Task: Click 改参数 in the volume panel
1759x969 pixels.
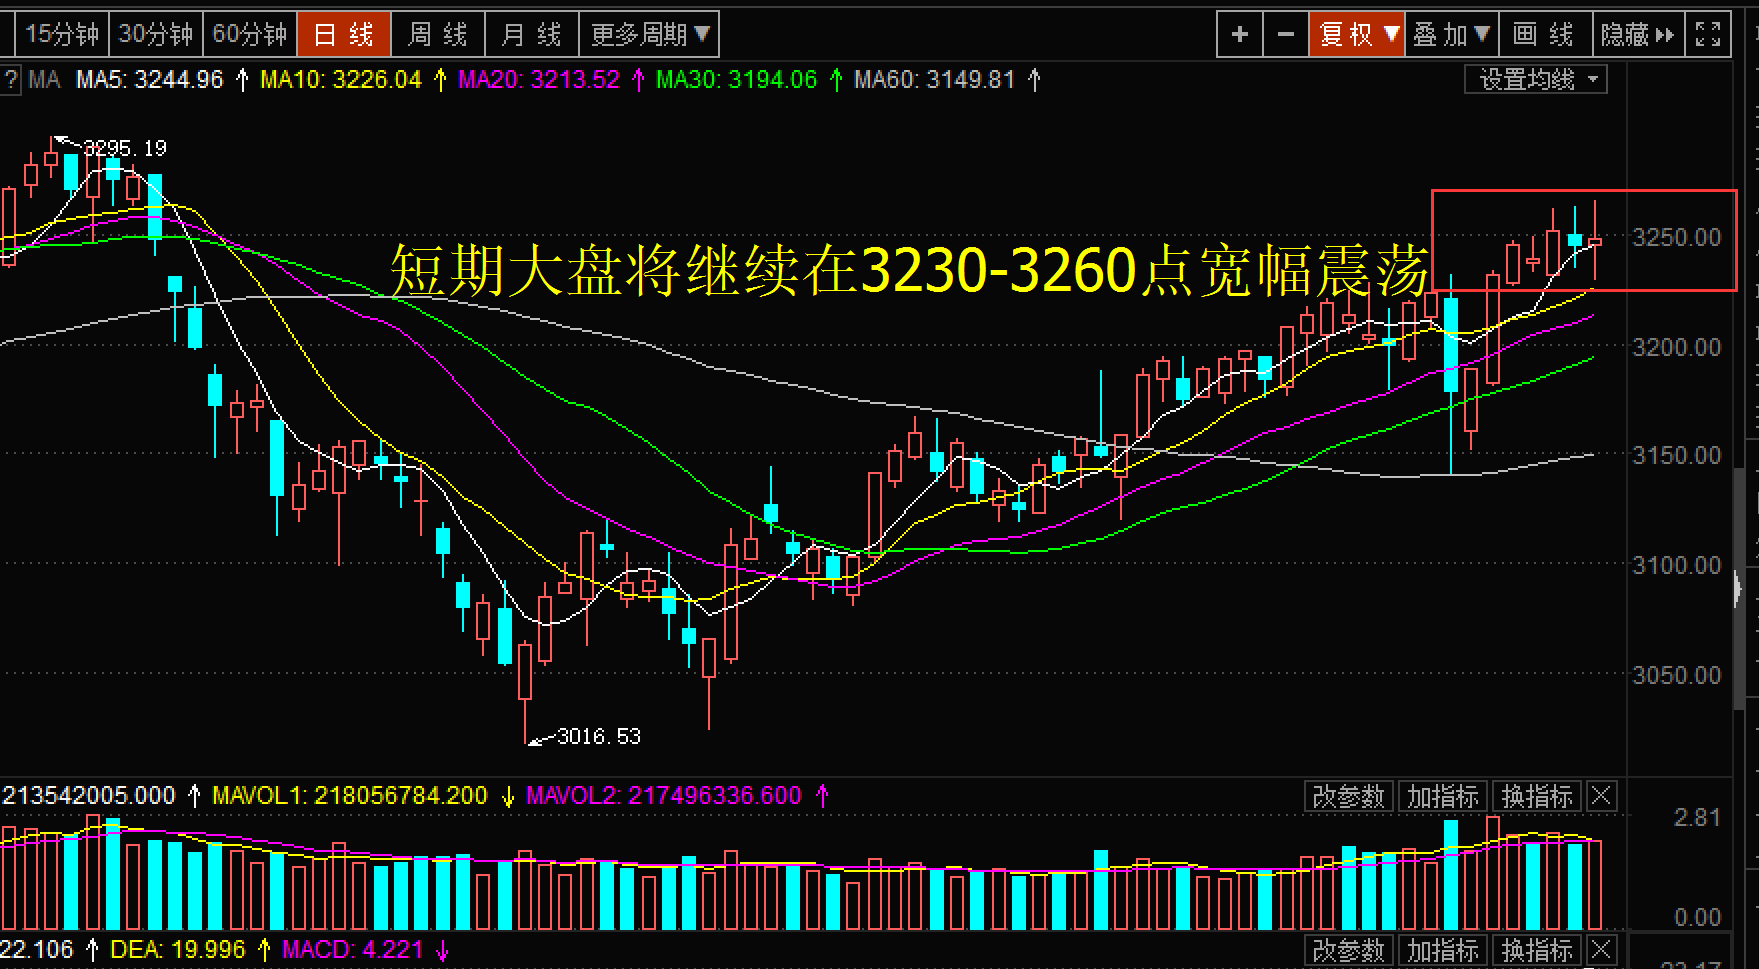Action: [1349, 797]
